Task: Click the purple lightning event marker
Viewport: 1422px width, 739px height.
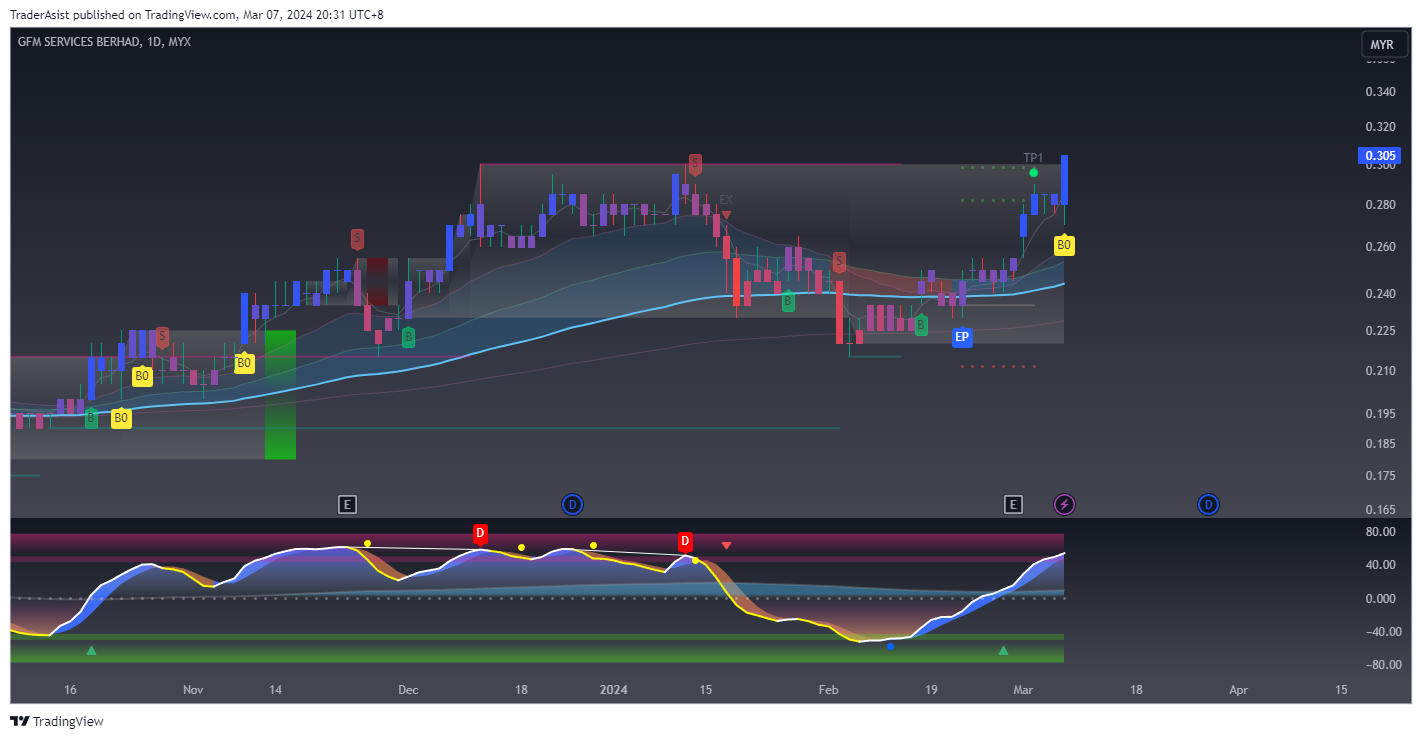Action: point(1065,504)
